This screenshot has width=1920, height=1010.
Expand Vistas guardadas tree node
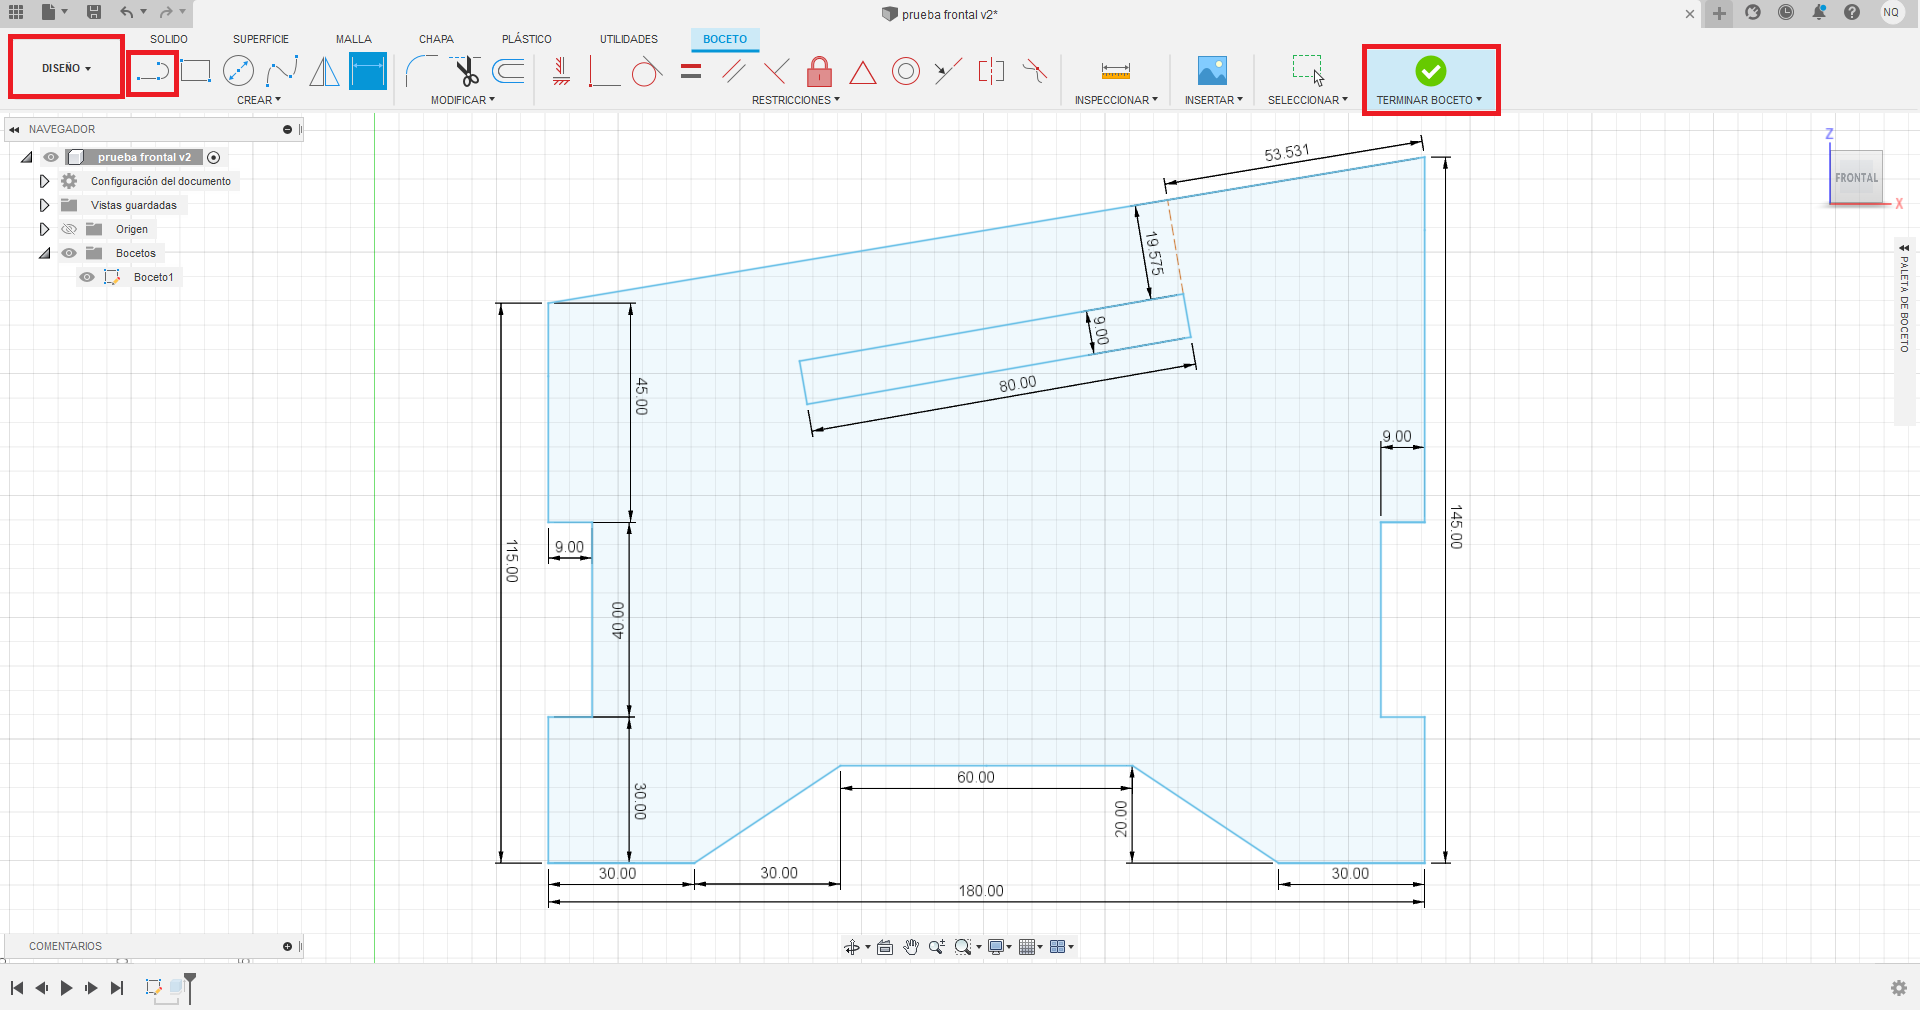(x=44, y=205)
